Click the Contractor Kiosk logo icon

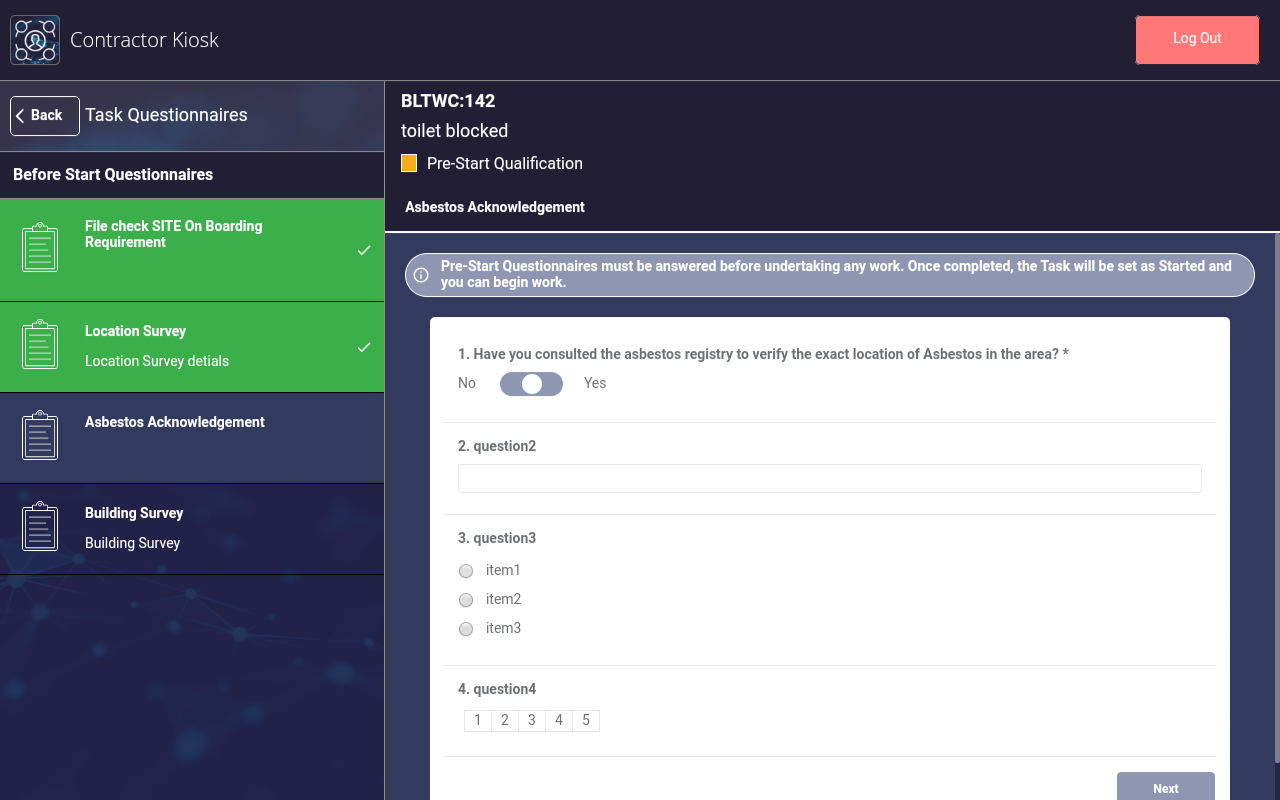click(35, 40)
